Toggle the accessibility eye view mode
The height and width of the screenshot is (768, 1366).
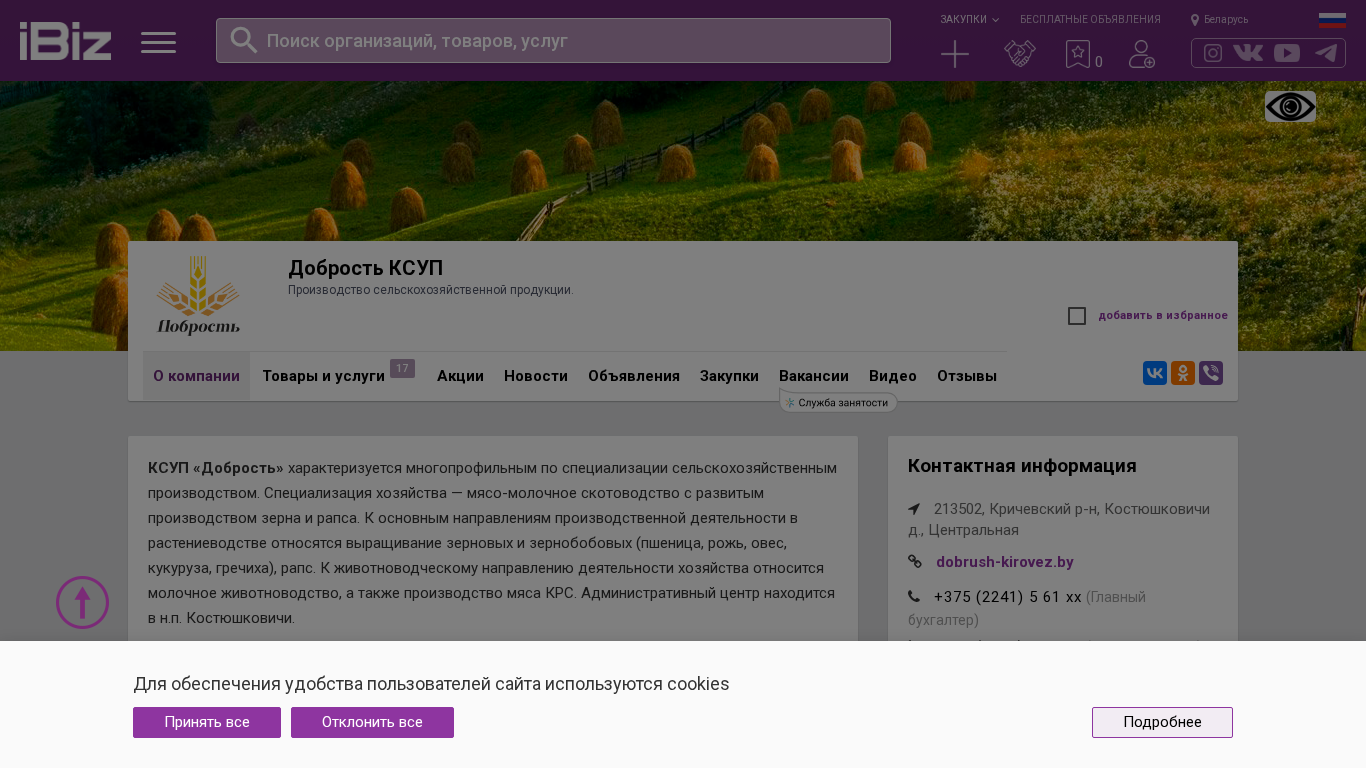point(1290,107)
